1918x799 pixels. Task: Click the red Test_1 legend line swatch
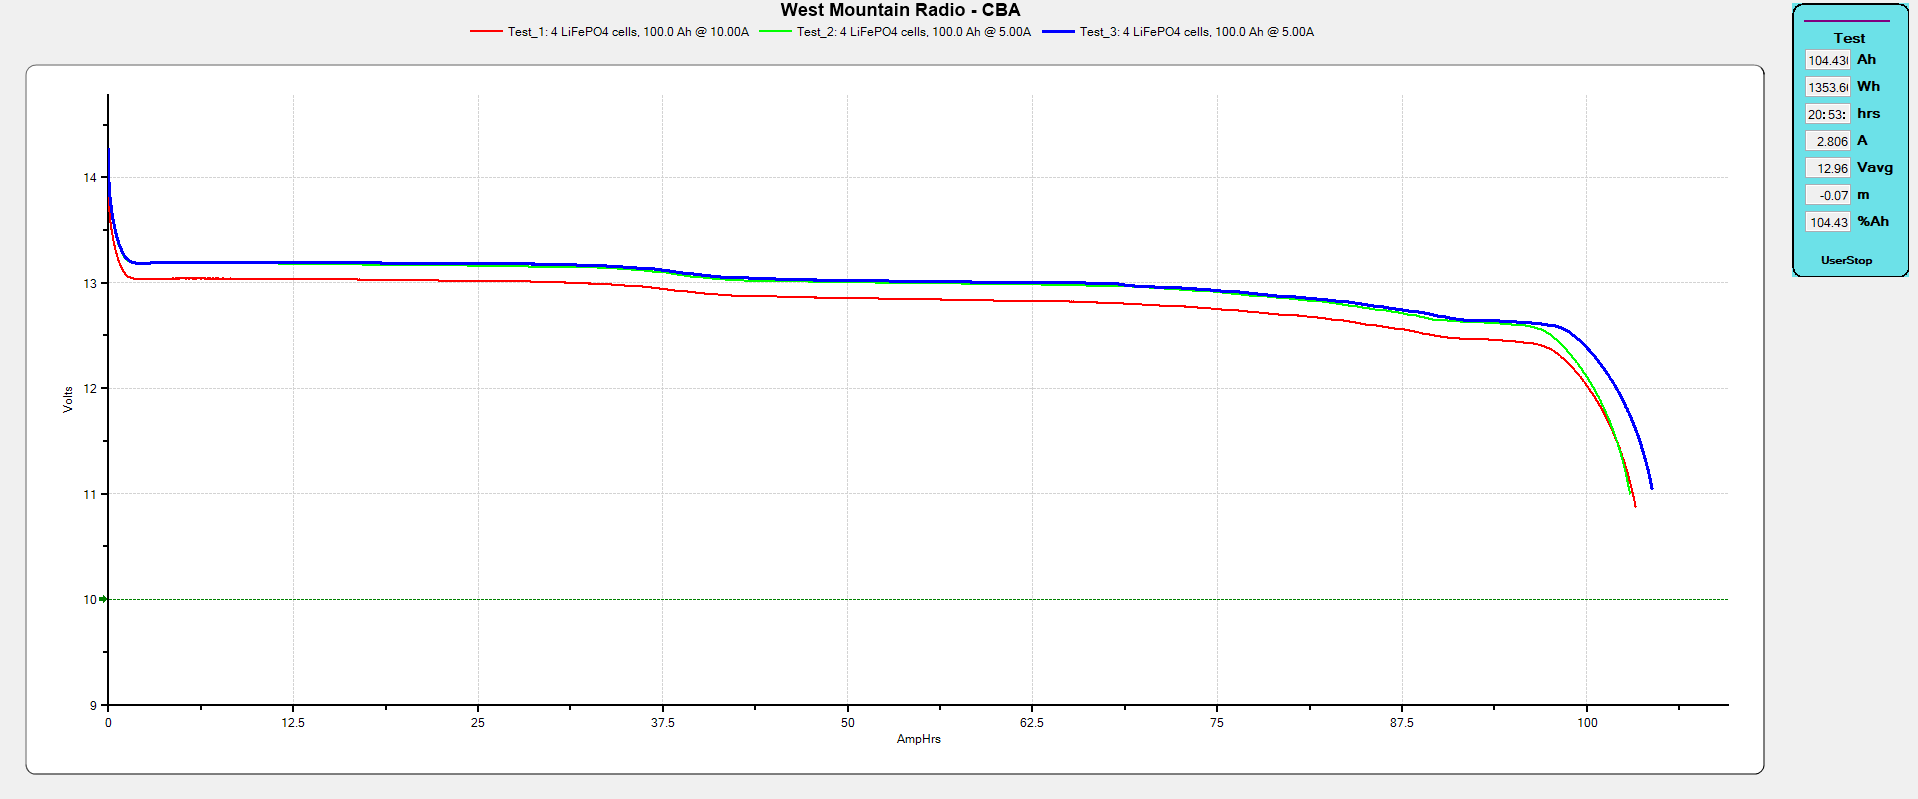[486, 32]
